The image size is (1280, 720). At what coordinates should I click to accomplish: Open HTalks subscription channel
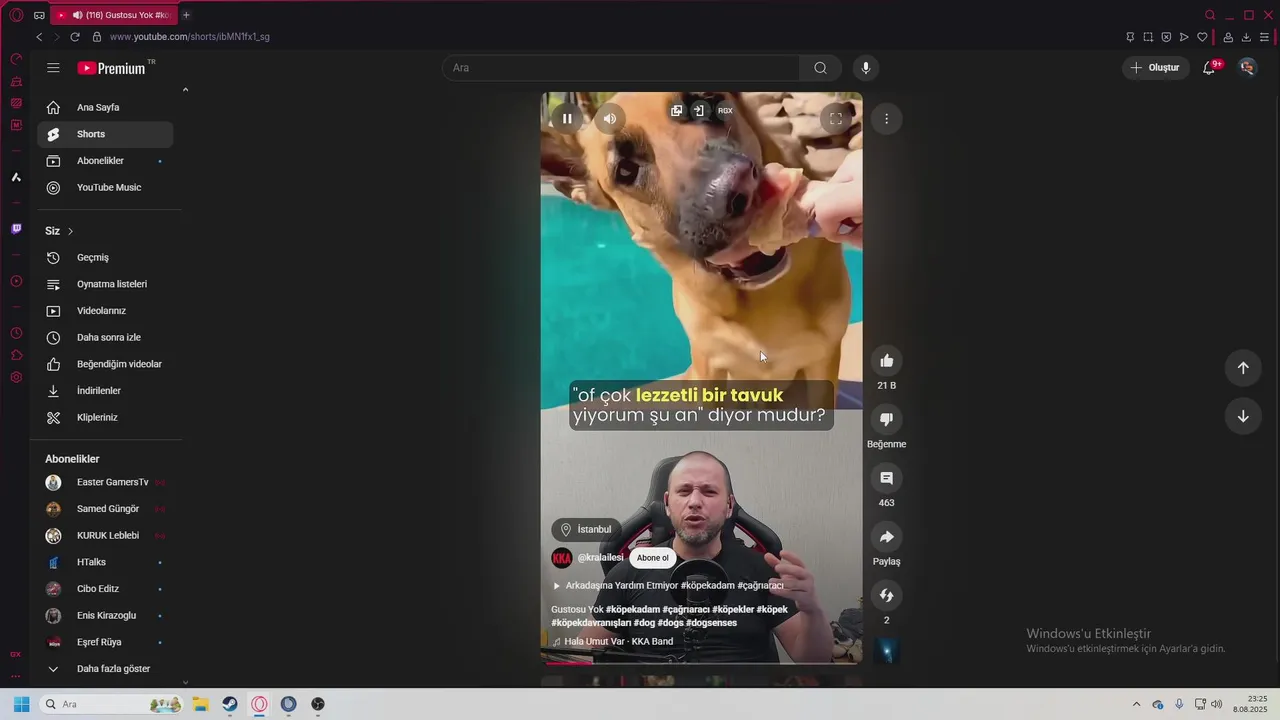coord(105,562)
